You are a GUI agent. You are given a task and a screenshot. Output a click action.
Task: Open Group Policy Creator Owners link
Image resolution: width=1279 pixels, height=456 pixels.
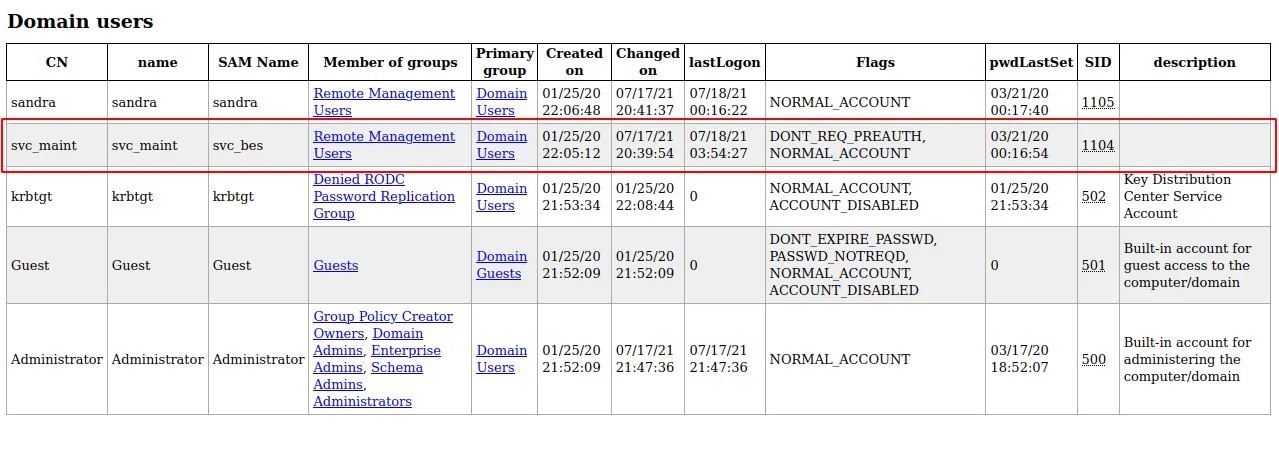(x=383, y=317)
